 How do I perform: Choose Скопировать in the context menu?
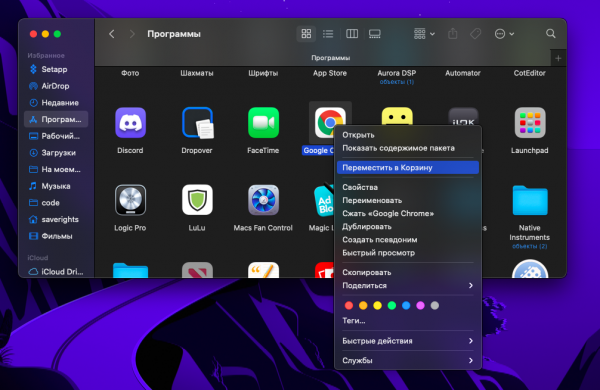pyautogui.click(x=408, y=272)
